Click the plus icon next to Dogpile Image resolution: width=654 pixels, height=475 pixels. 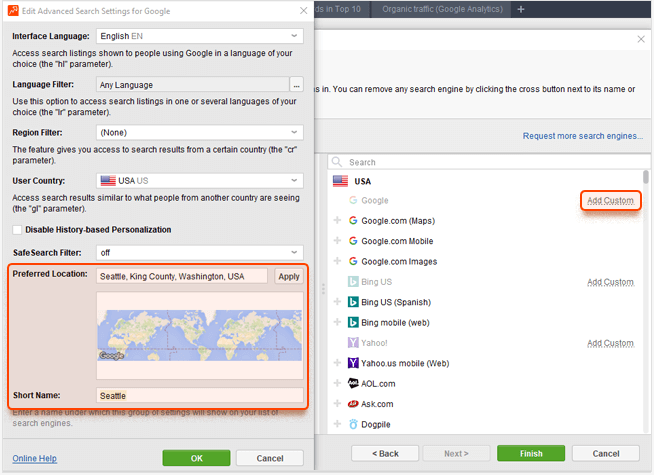coord(337,424)
